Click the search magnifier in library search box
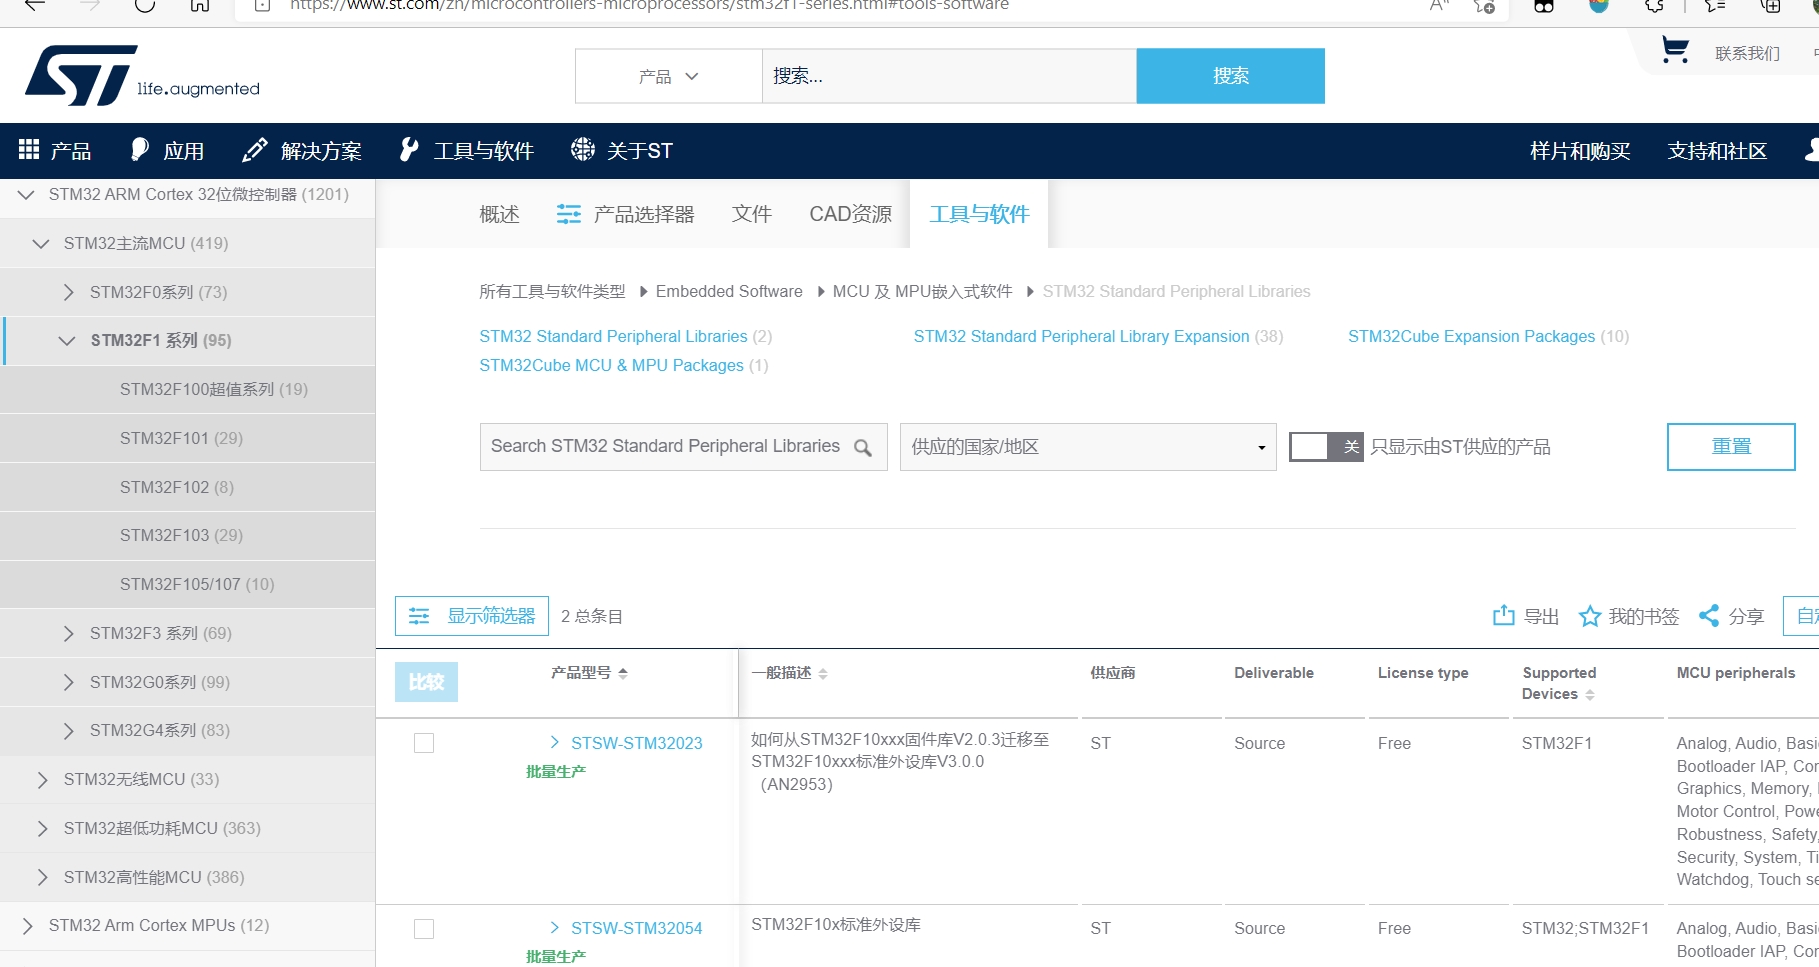 click(x=863, y=448)
